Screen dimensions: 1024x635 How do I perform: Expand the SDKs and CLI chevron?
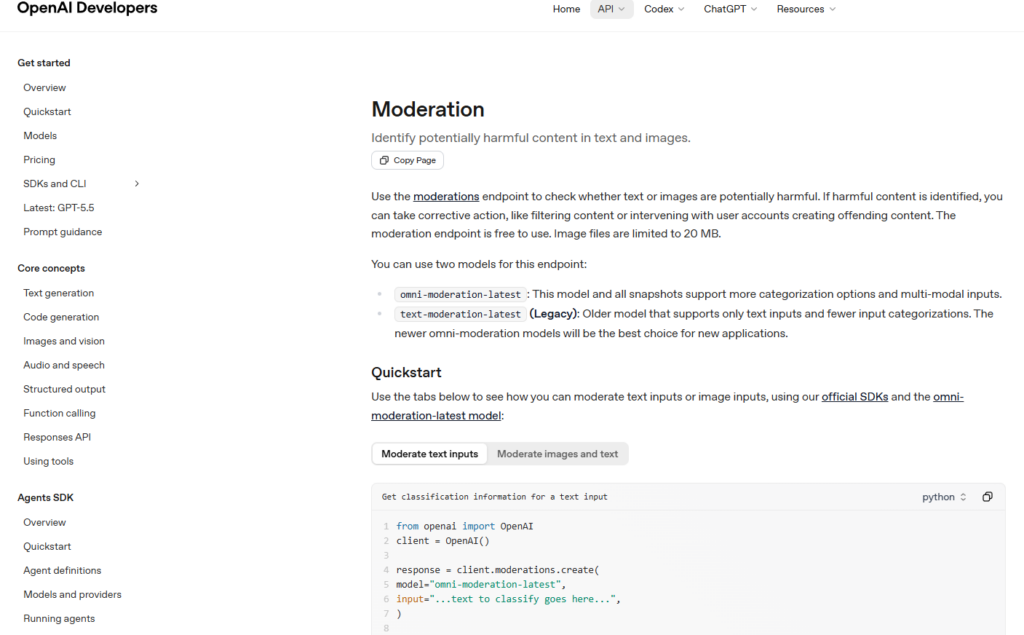coord(136,184)
